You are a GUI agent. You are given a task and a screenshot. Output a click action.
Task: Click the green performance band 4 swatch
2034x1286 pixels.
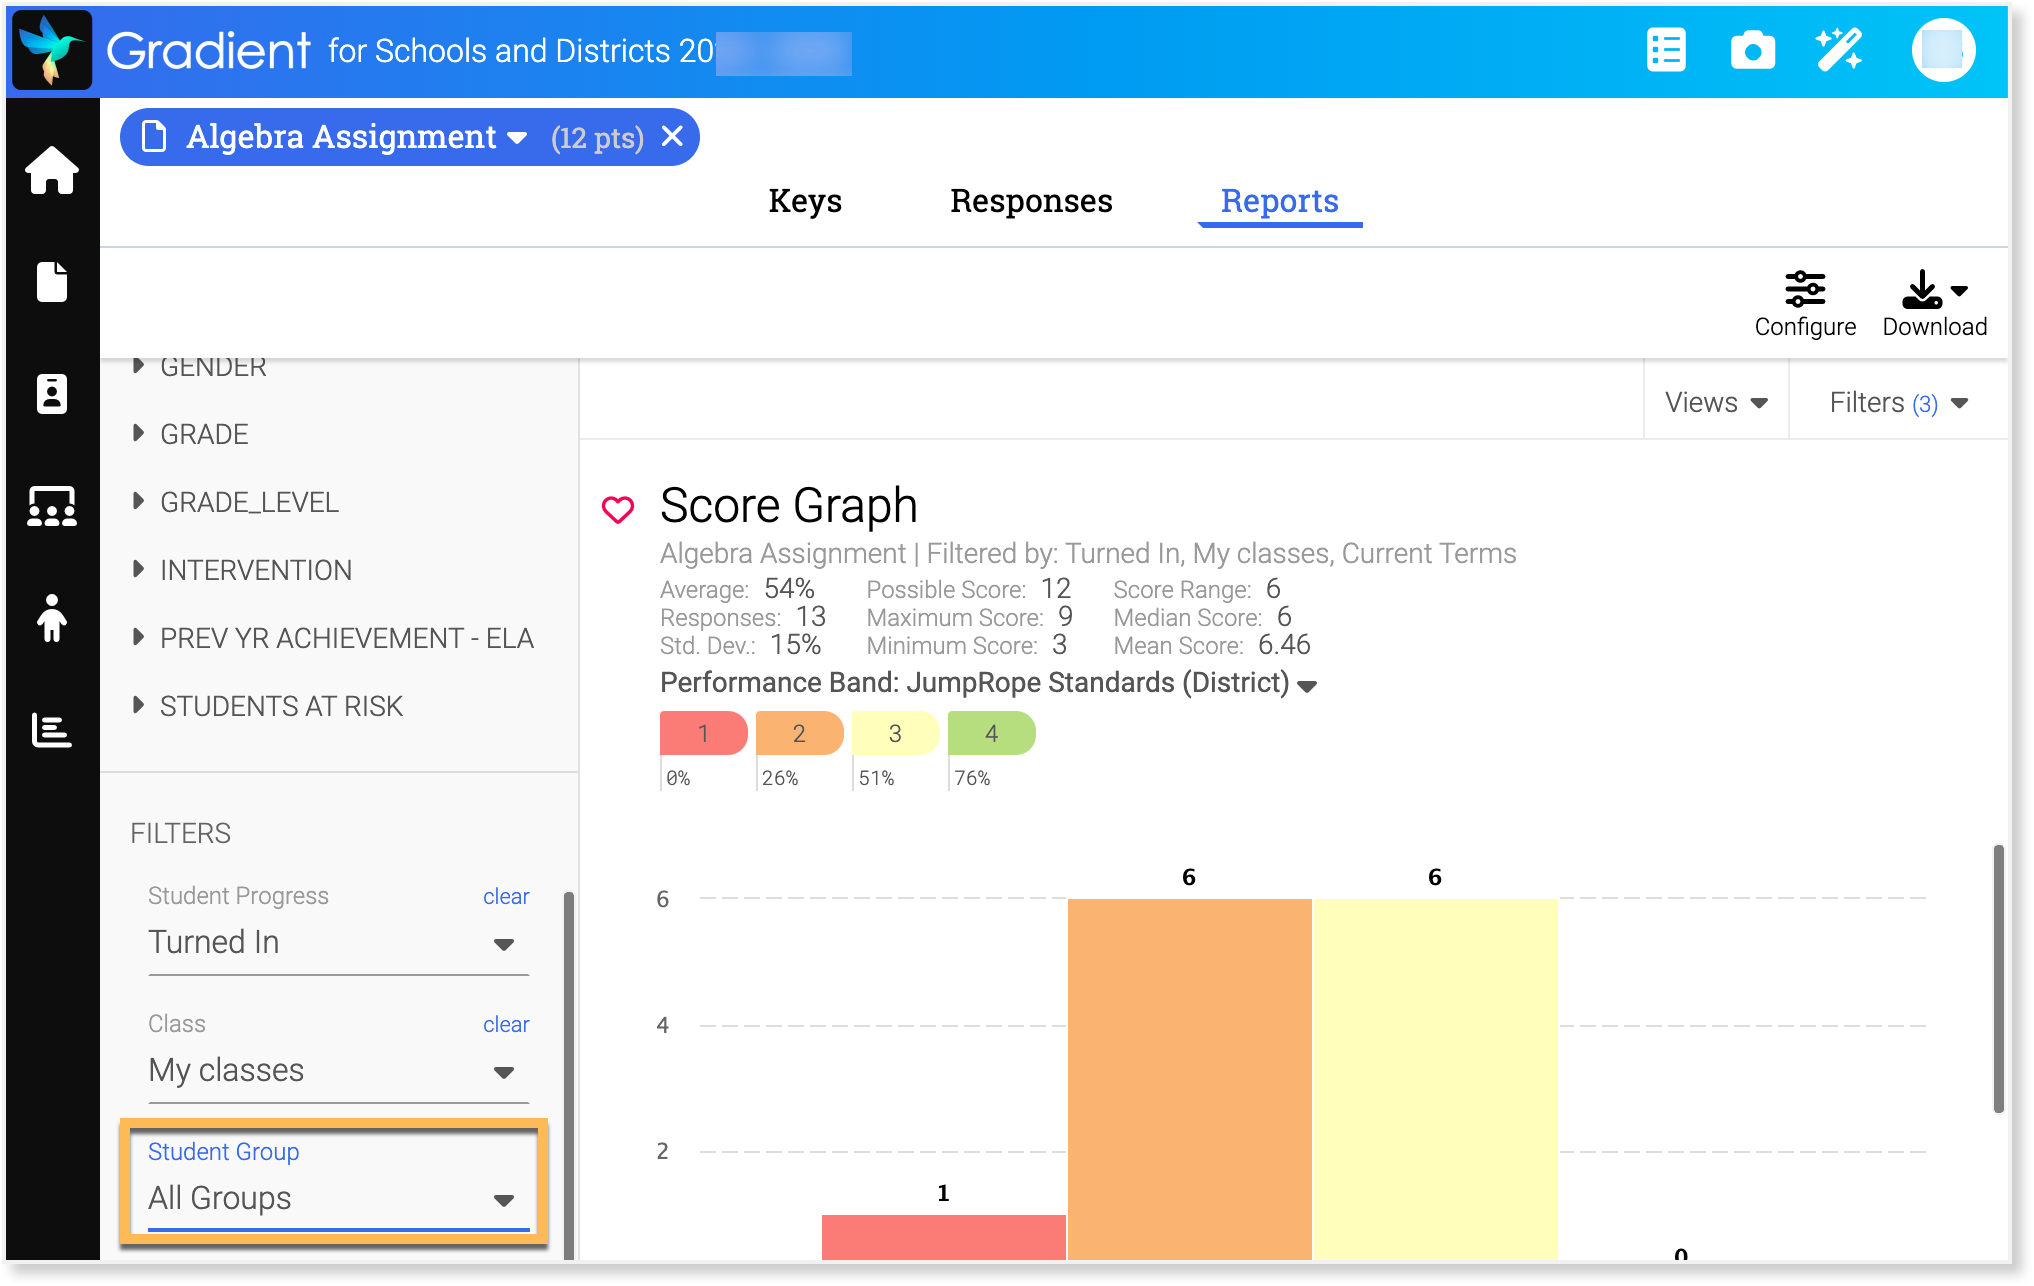pyautogui.click(x=991, y=733)
